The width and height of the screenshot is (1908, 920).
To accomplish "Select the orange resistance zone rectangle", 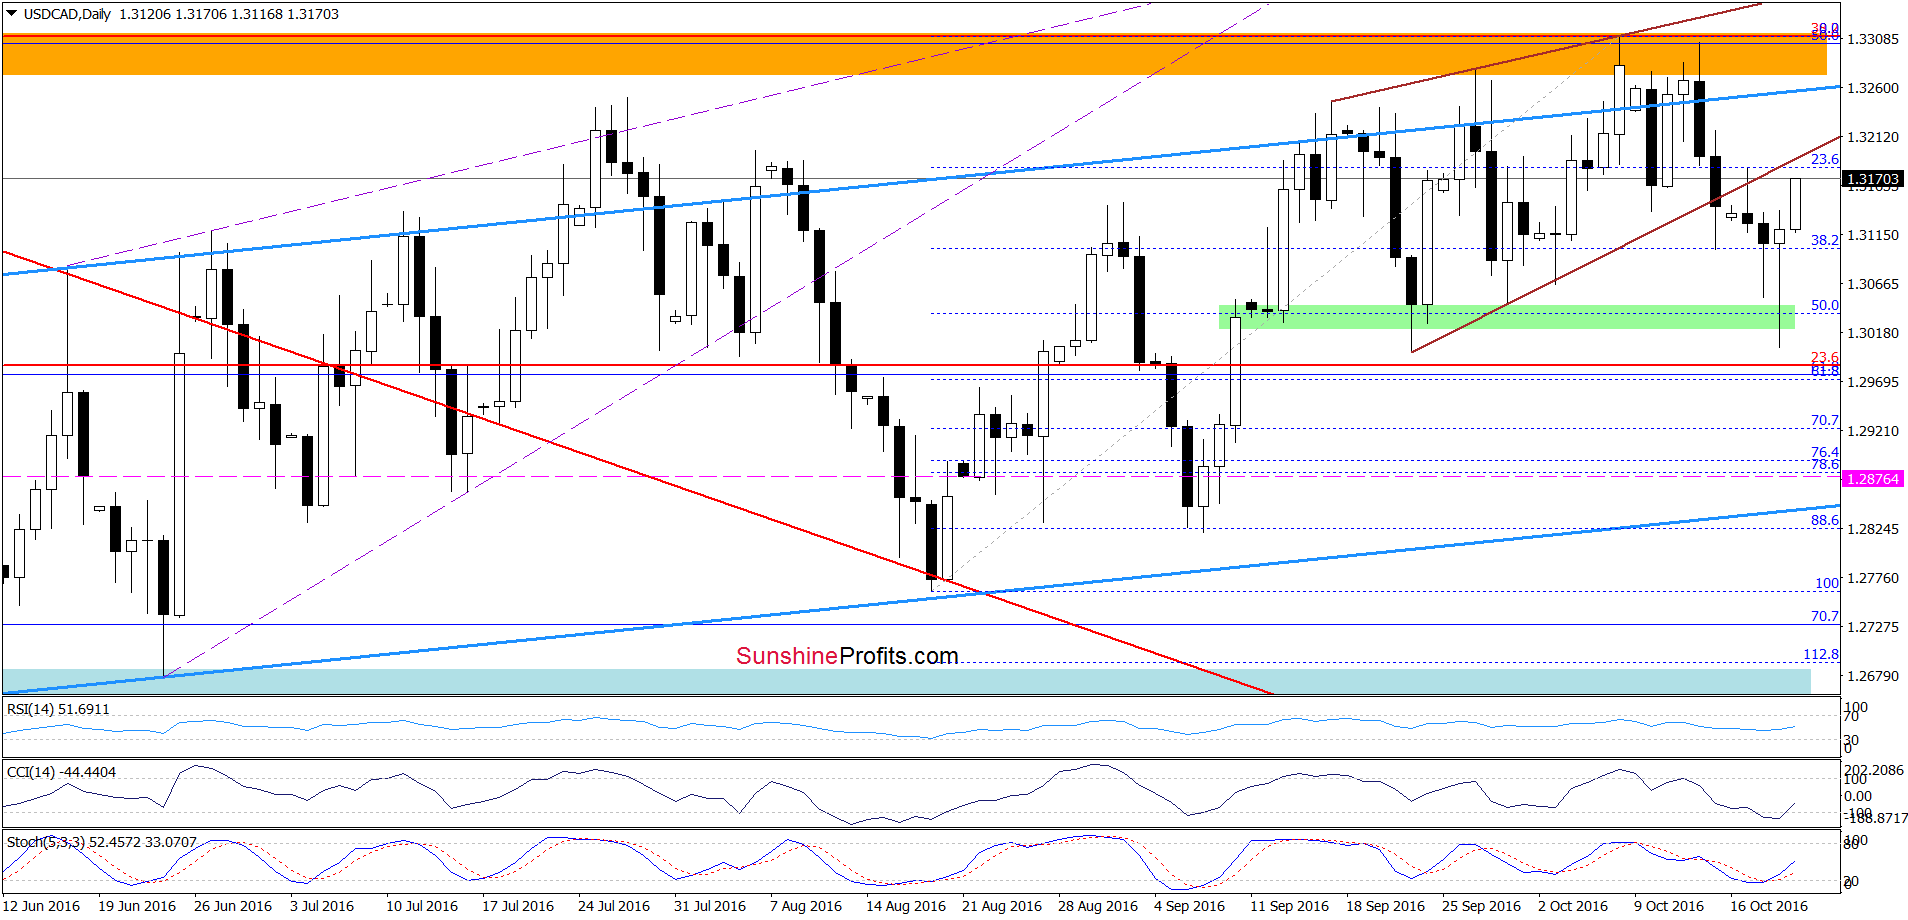I will click(914, 55).
